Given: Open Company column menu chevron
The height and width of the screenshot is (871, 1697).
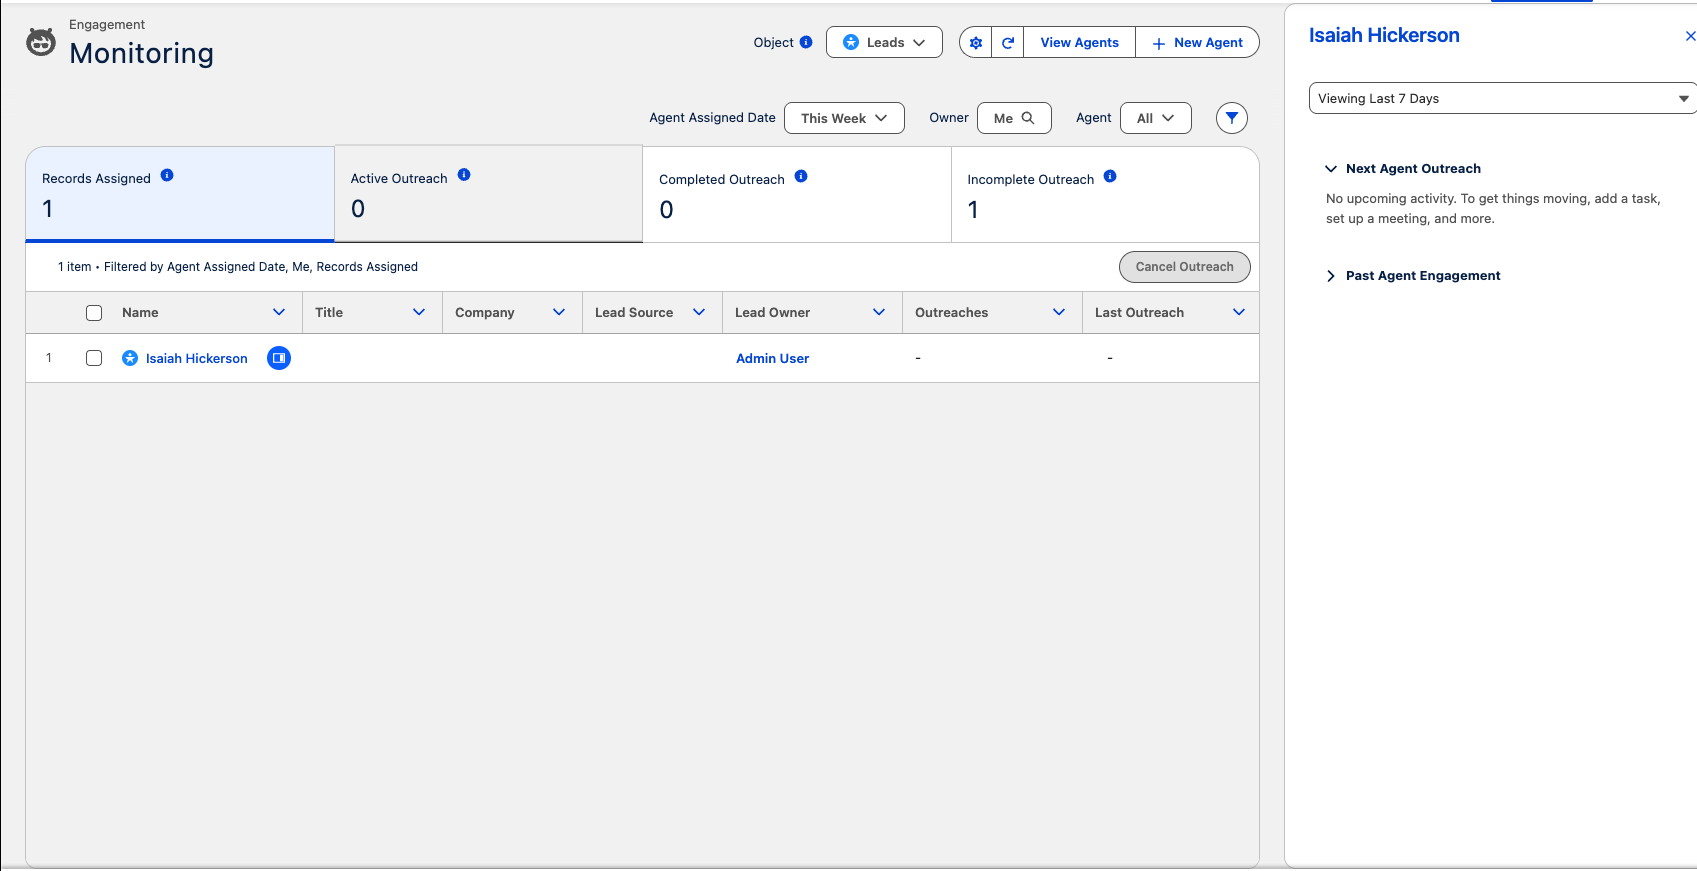Looking at the screenshot, I should pyautogui.click(x=559, y=313).
